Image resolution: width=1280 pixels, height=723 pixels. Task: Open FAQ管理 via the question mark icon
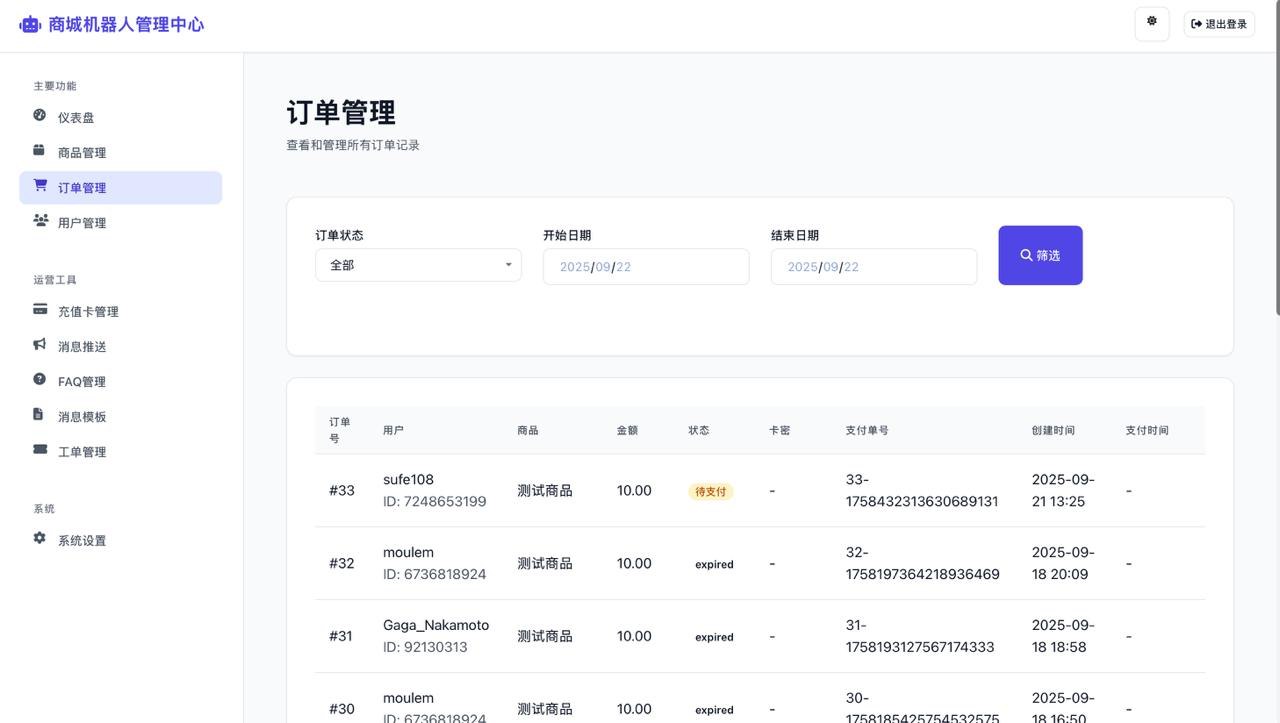click(40, 381)
